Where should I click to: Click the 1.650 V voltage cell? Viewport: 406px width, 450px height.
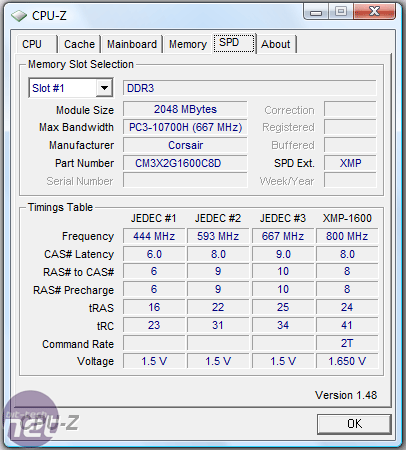(x=347, y=361)
